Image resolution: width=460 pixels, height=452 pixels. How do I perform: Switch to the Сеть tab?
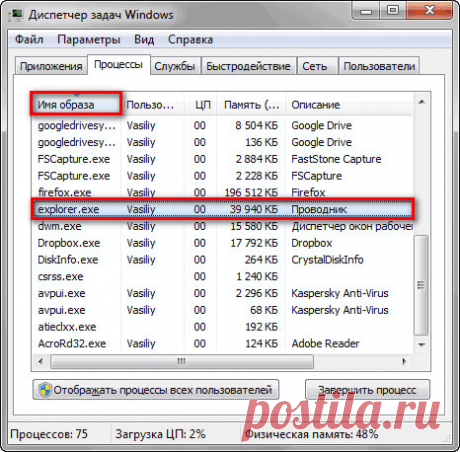(315, 66)
